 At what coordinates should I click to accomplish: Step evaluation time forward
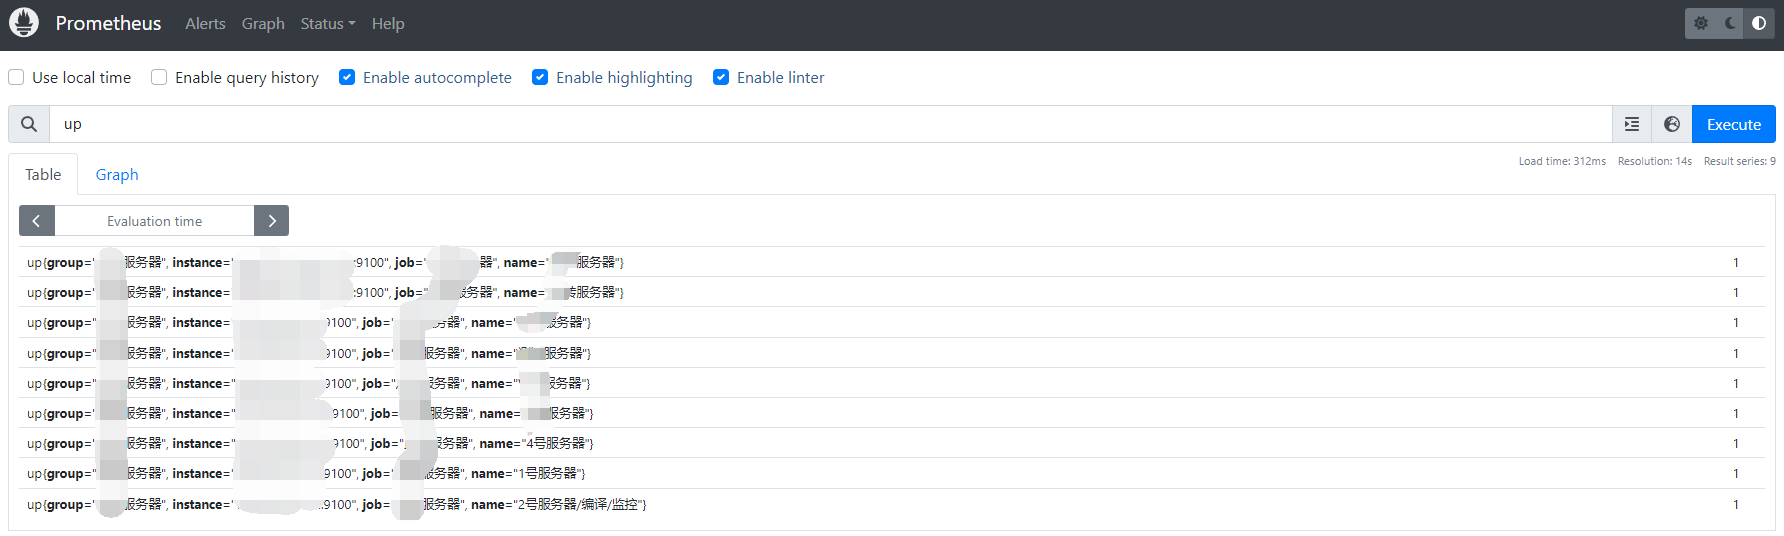(271, 221)
